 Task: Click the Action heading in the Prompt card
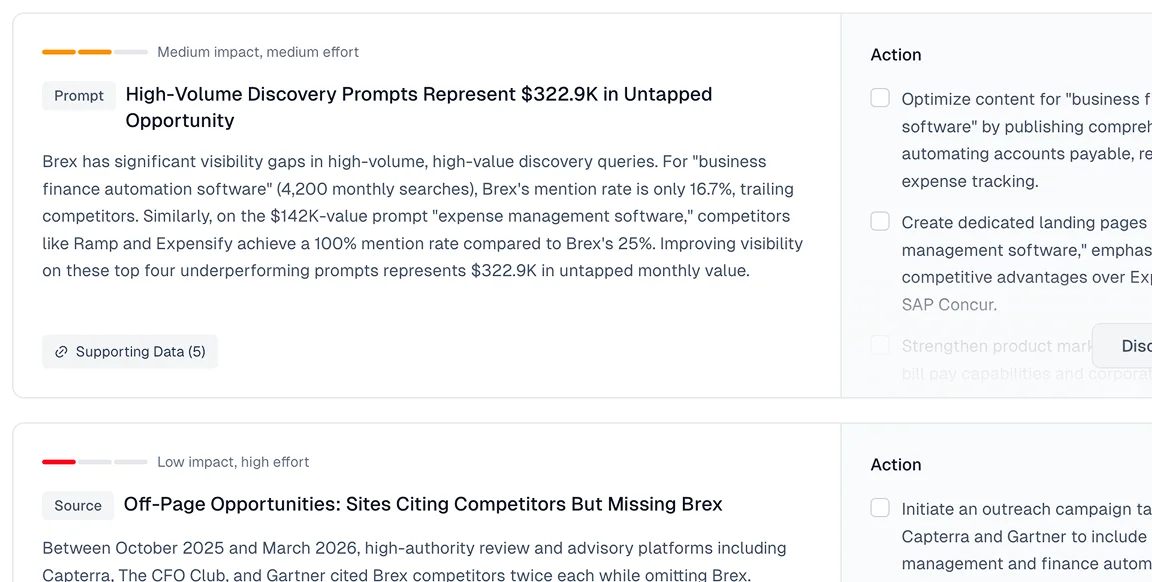(896, 55)
